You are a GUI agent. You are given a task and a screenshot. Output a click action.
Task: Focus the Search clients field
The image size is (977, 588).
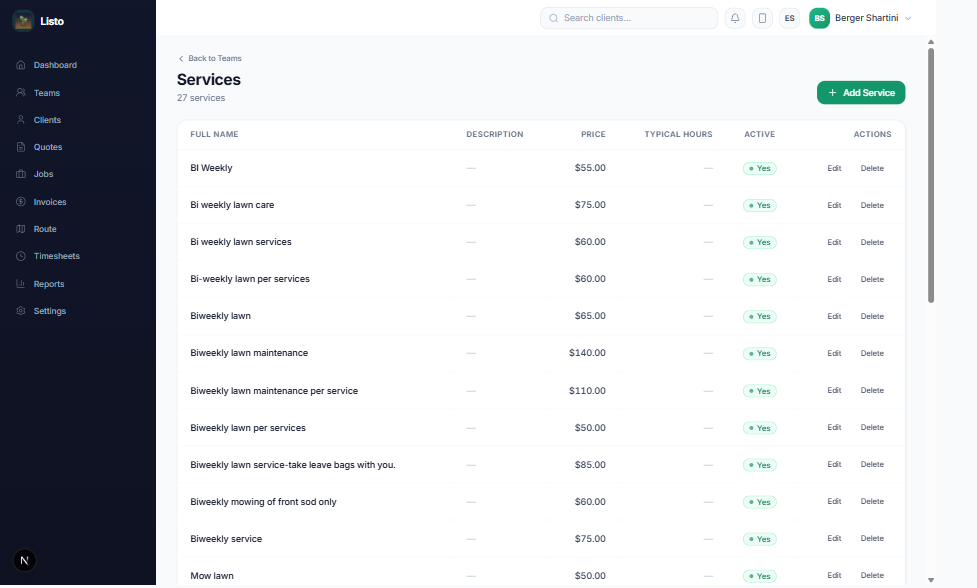629,18
